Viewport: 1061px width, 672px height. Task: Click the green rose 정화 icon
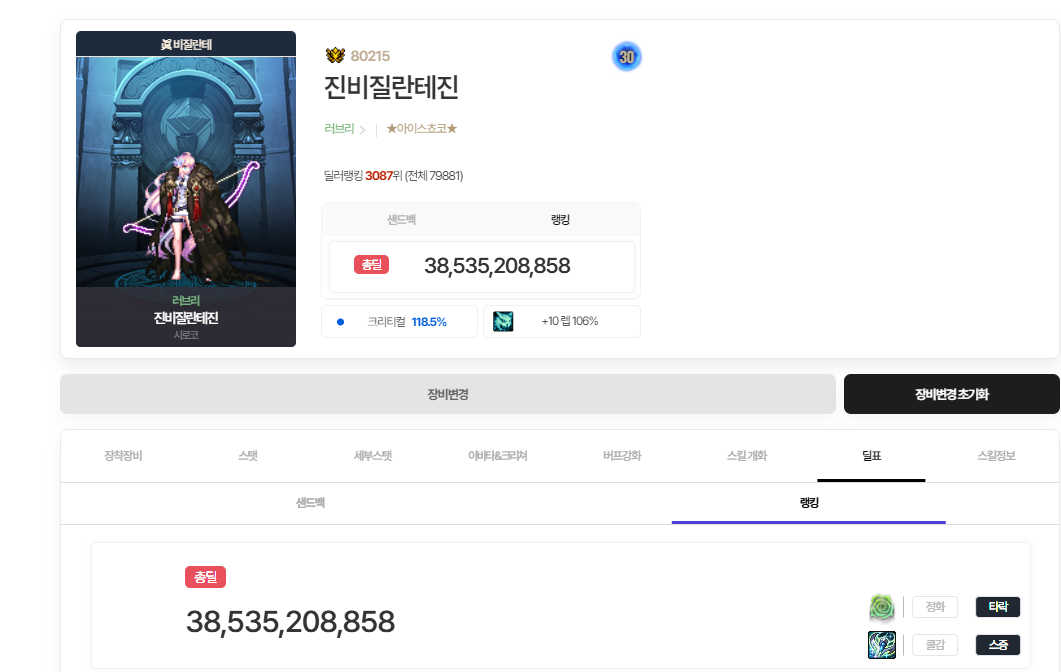(x=882, y=607)
